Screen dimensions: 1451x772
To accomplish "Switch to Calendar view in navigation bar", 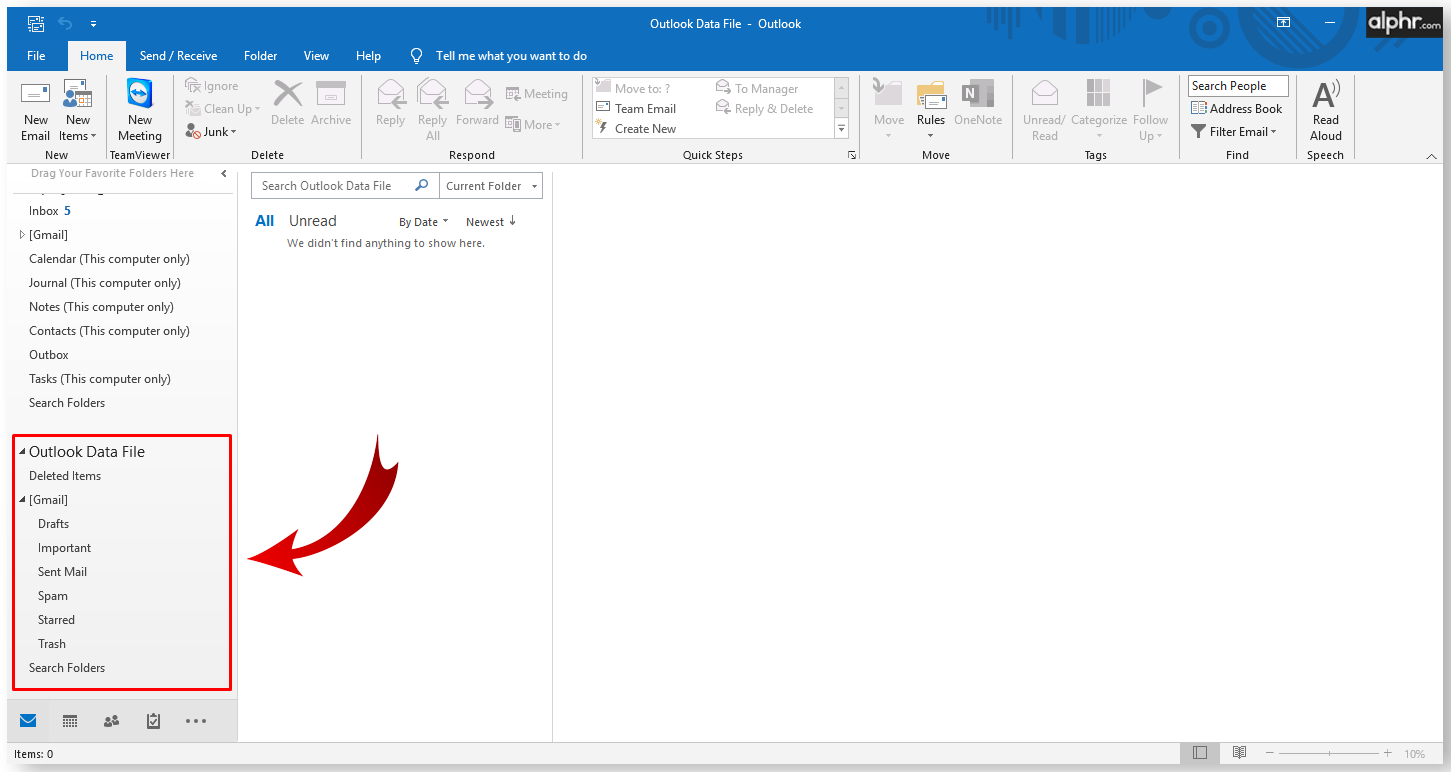I will tap(70, 721).
